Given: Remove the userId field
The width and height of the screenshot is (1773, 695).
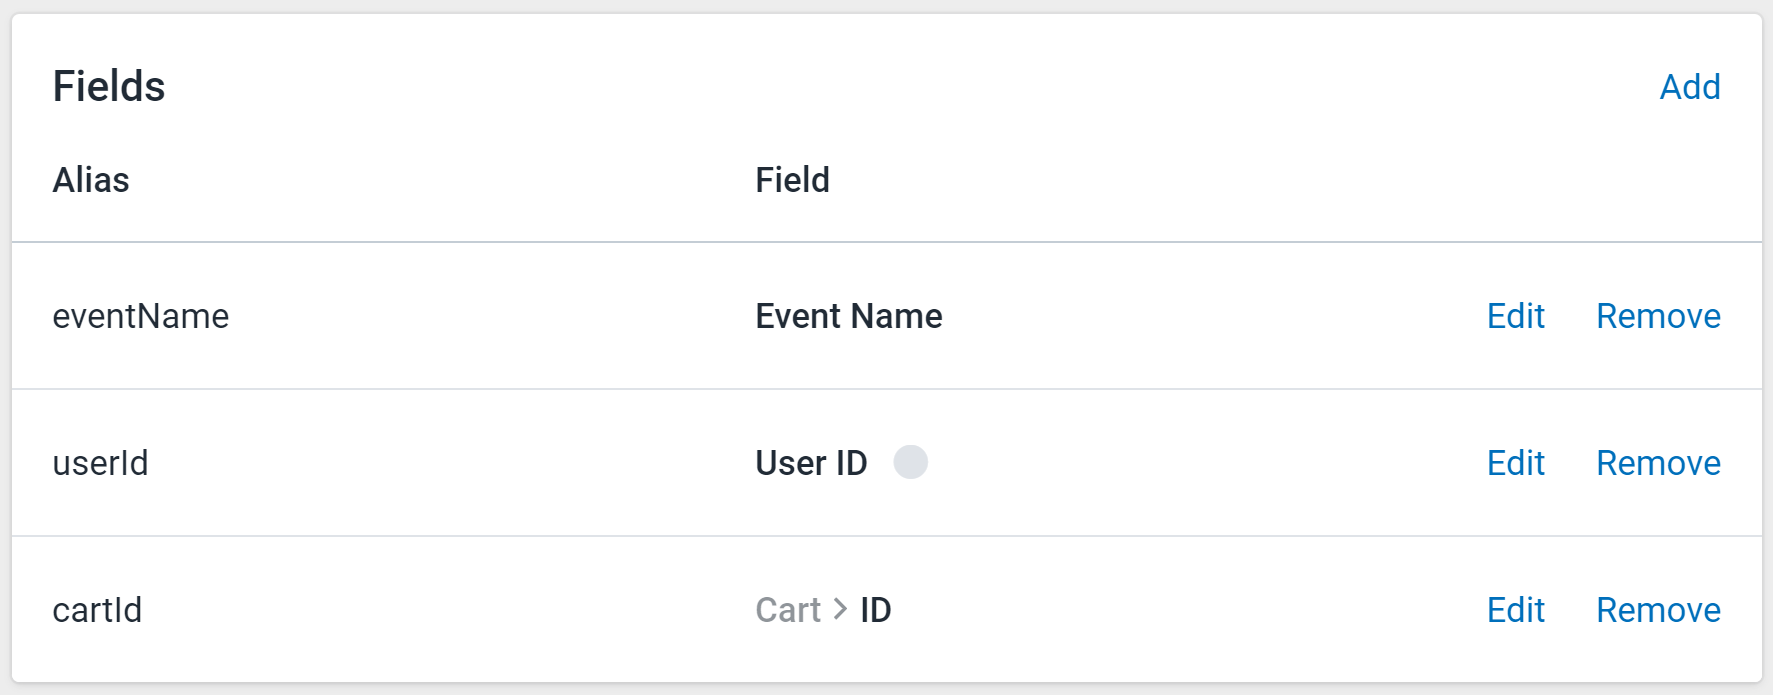Looking at the screenshot, I should click(x=1658, y=463).
